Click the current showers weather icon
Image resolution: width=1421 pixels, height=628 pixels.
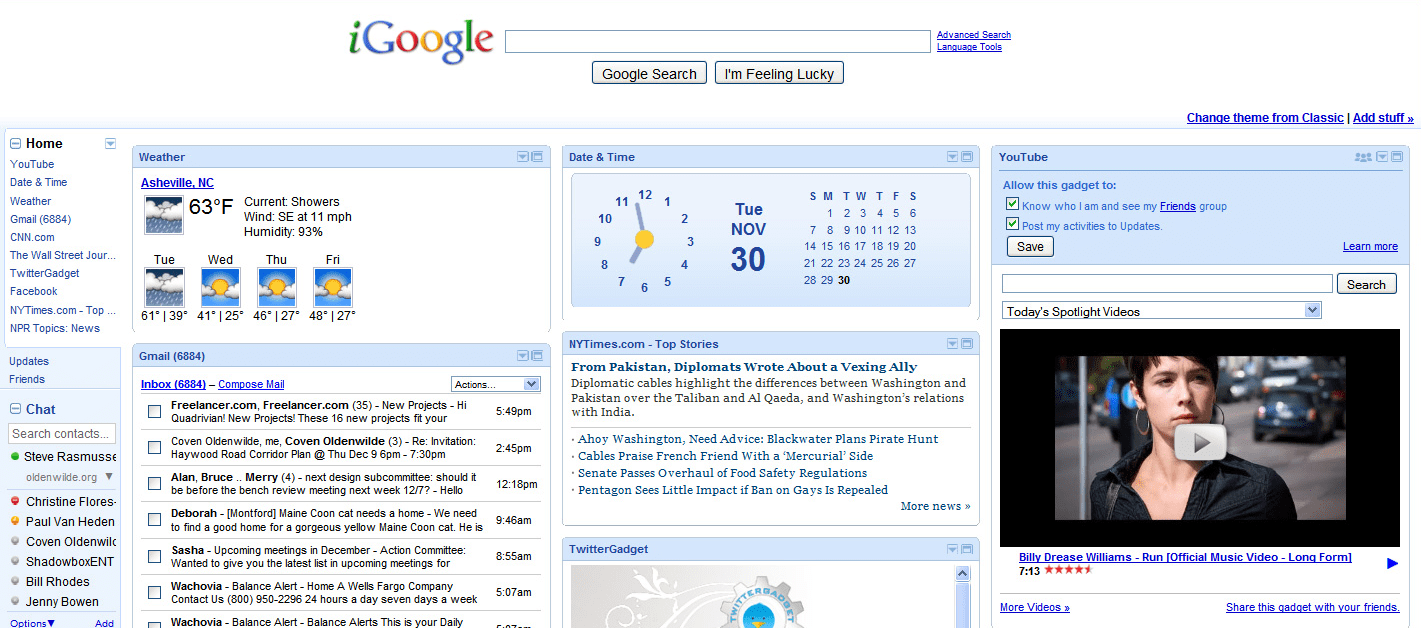164,216
